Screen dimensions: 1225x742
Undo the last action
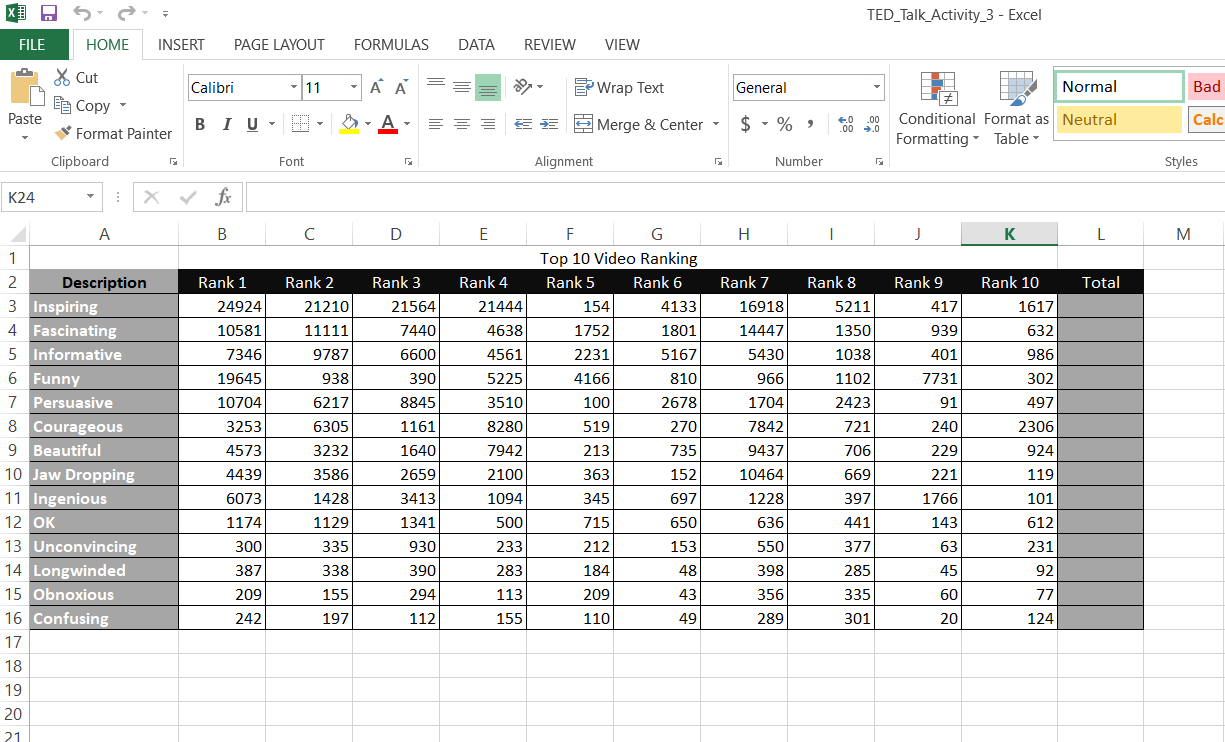click(x=82, y=14)
